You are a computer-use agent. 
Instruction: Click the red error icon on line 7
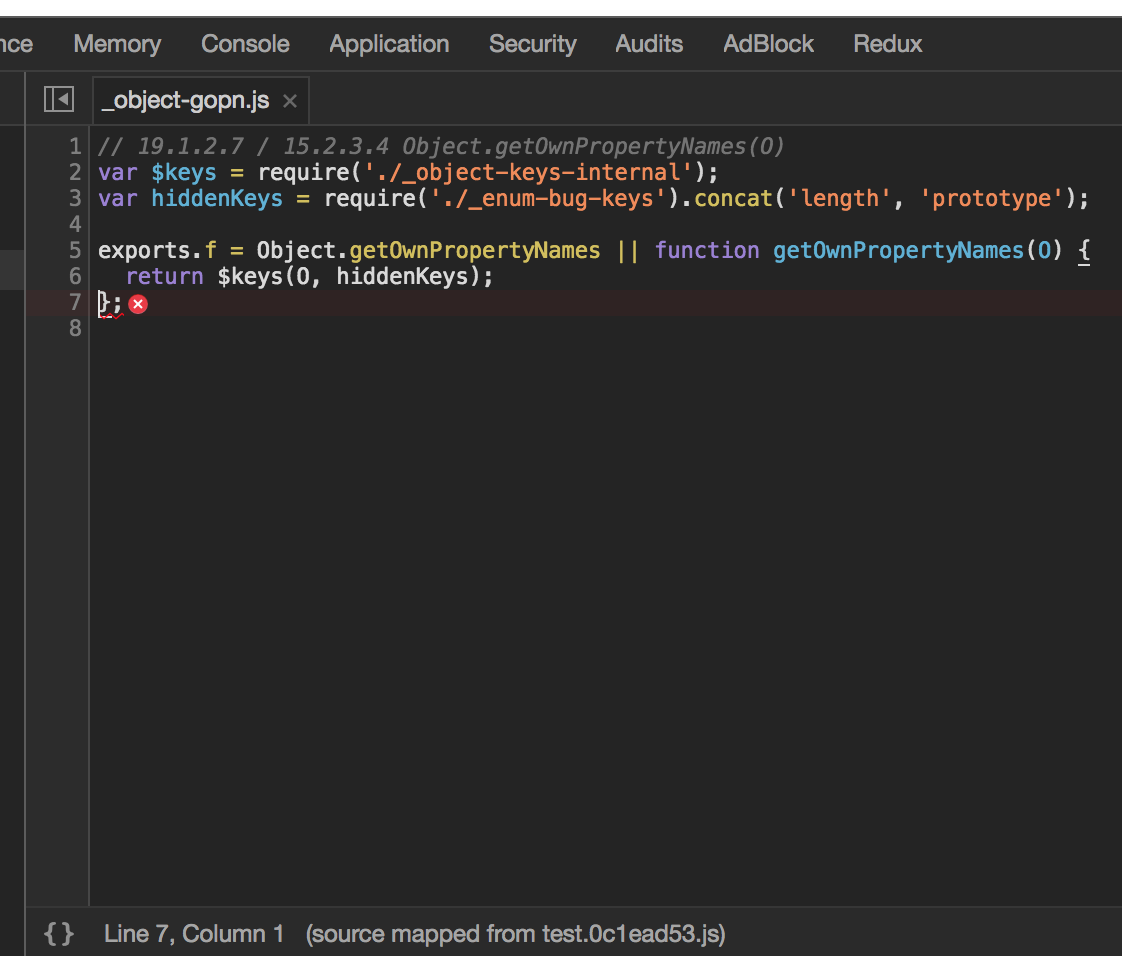point(138,303)
